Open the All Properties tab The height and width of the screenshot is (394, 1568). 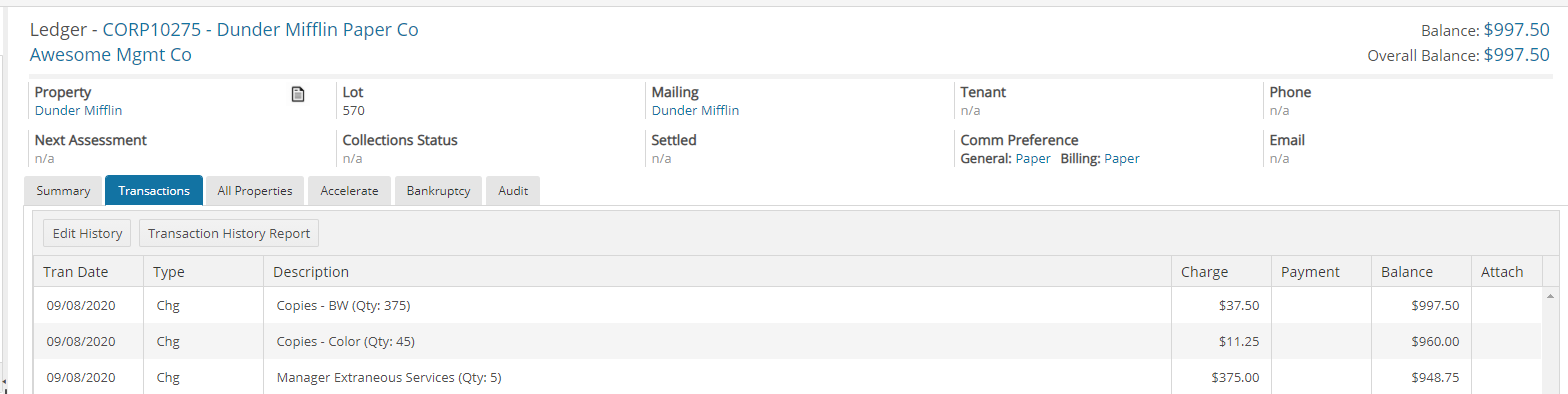(255, 190)
